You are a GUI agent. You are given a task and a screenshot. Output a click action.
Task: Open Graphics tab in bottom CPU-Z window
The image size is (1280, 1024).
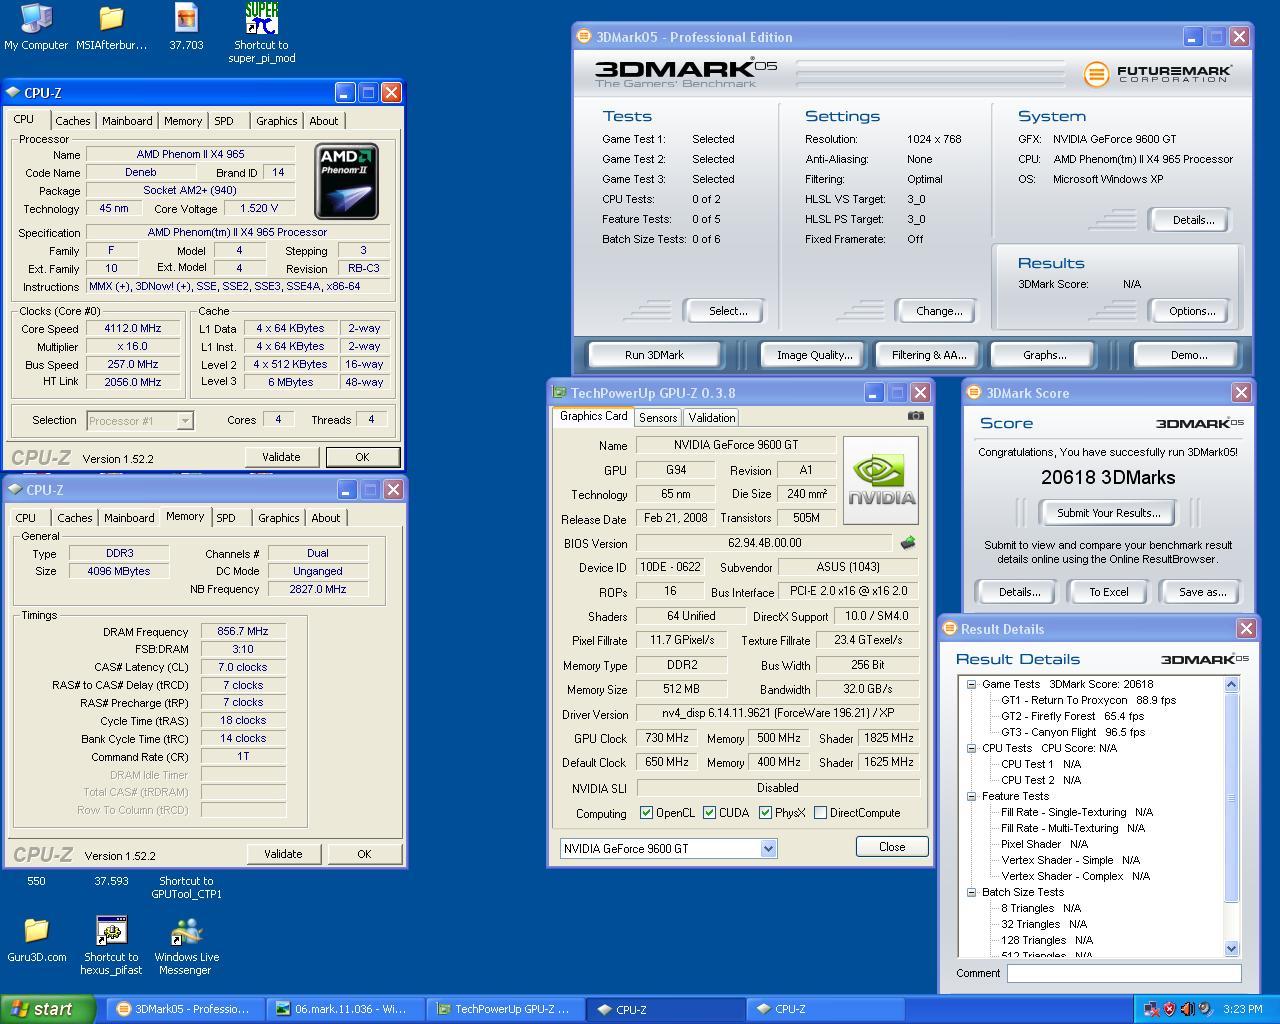click(x=278, y=518)
